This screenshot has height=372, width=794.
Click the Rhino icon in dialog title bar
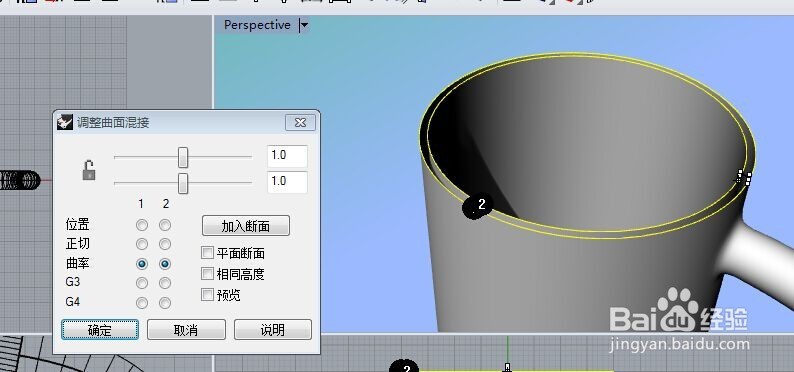[65, 122]
